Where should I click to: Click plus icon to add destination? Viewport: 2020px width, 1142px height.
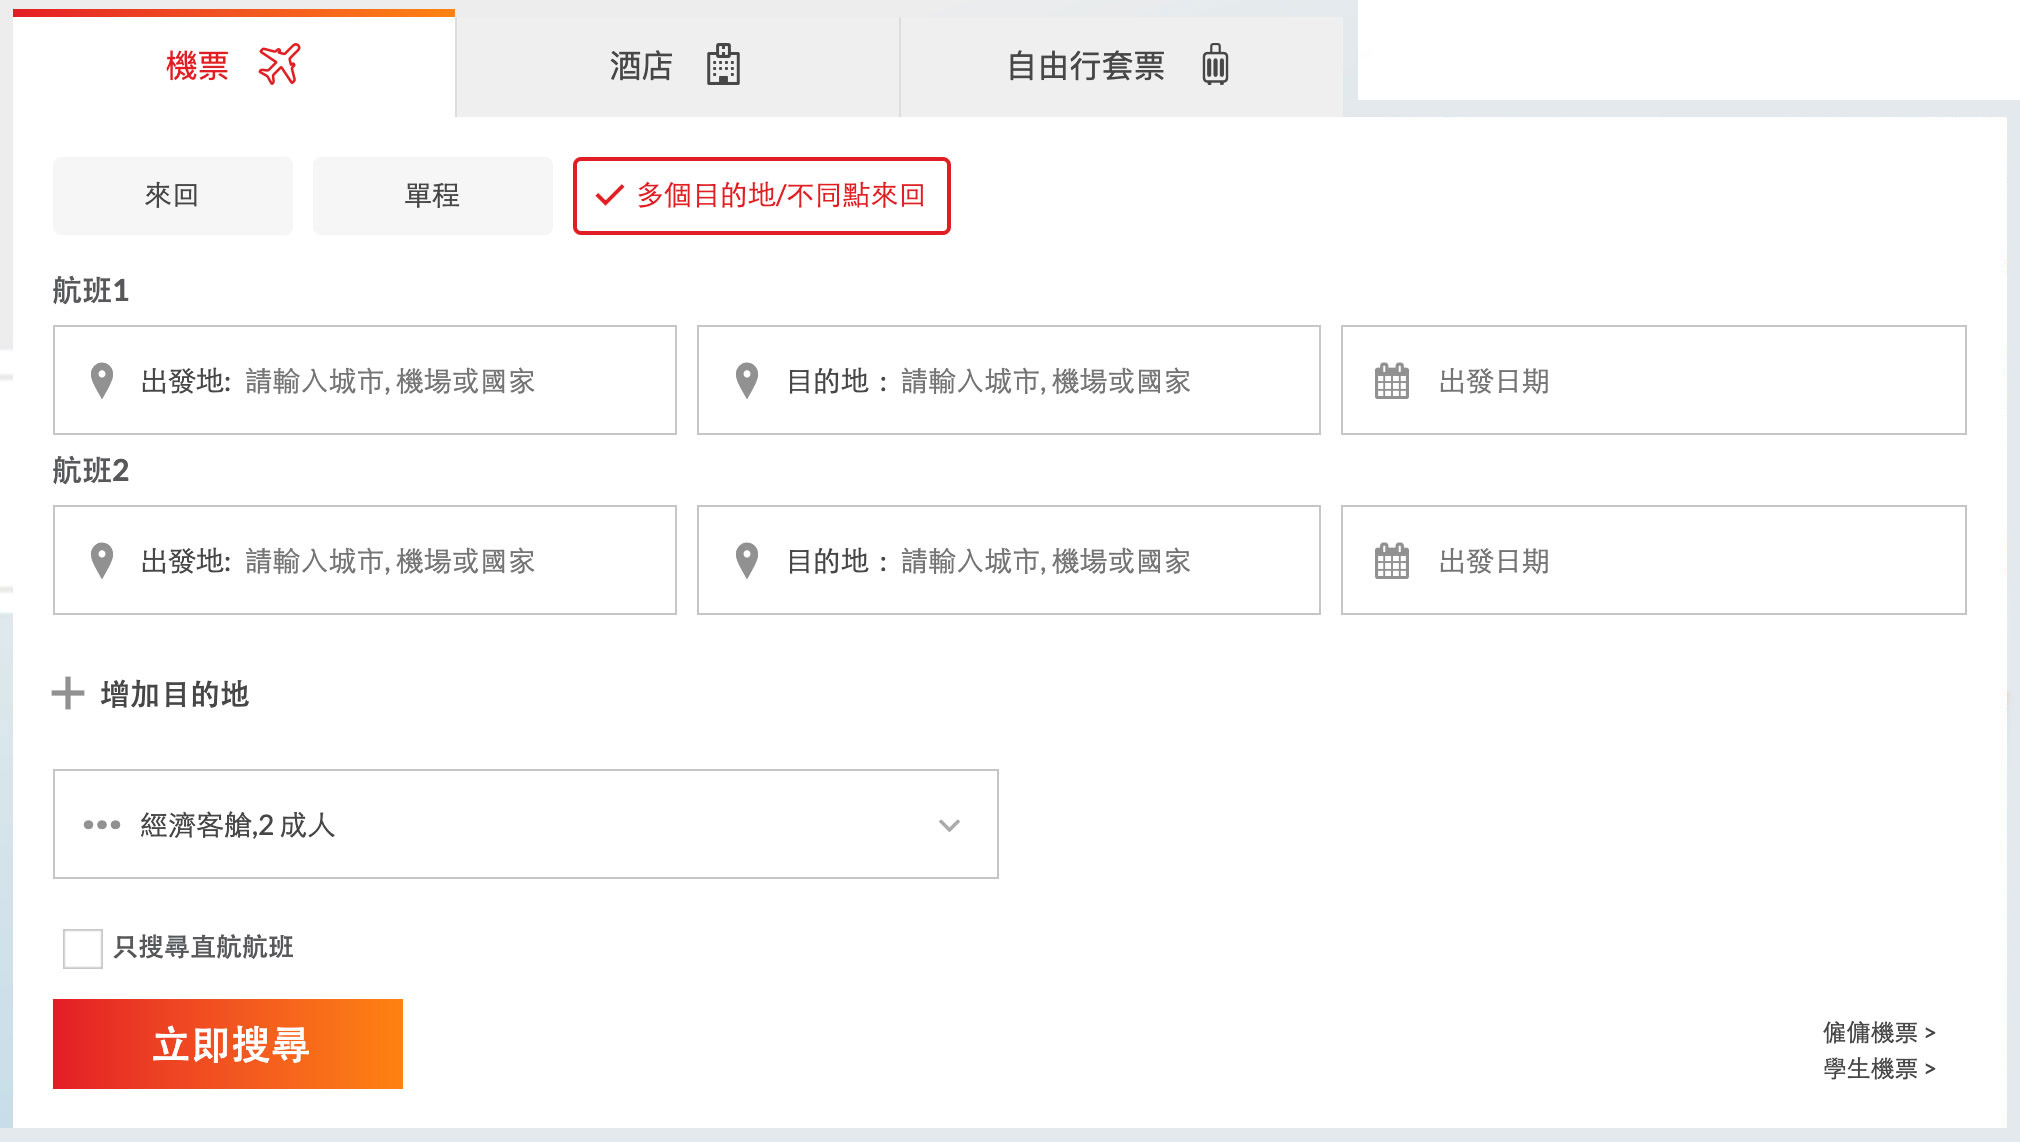coord(68,693)
